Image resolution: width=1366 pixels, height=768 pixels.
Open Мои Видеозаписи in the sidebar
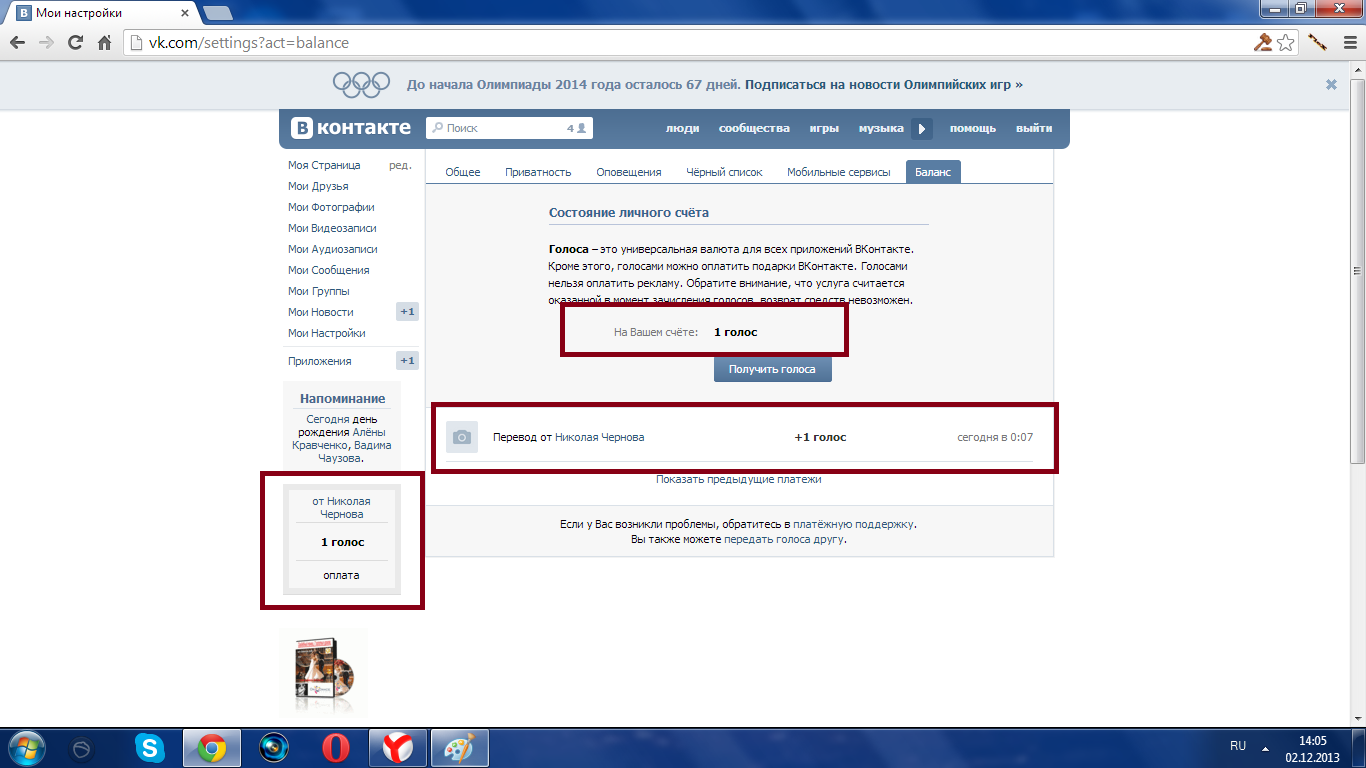[332, 228]
